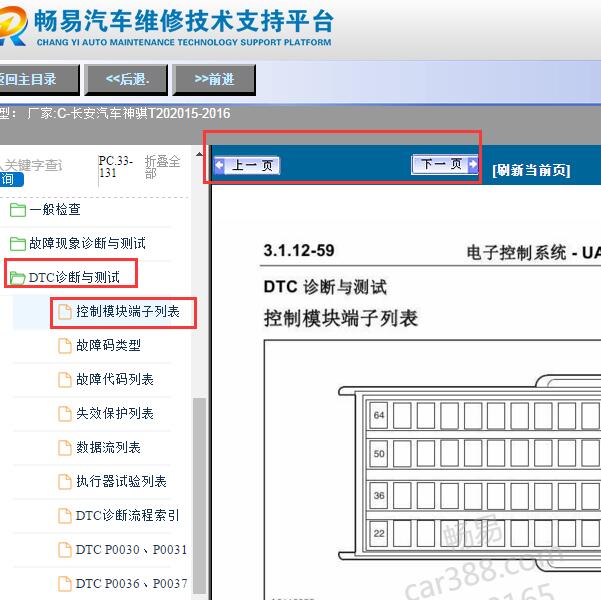601x600 pixels.
Task: Click the PC.33-131 label
Action: pos(115,166)
